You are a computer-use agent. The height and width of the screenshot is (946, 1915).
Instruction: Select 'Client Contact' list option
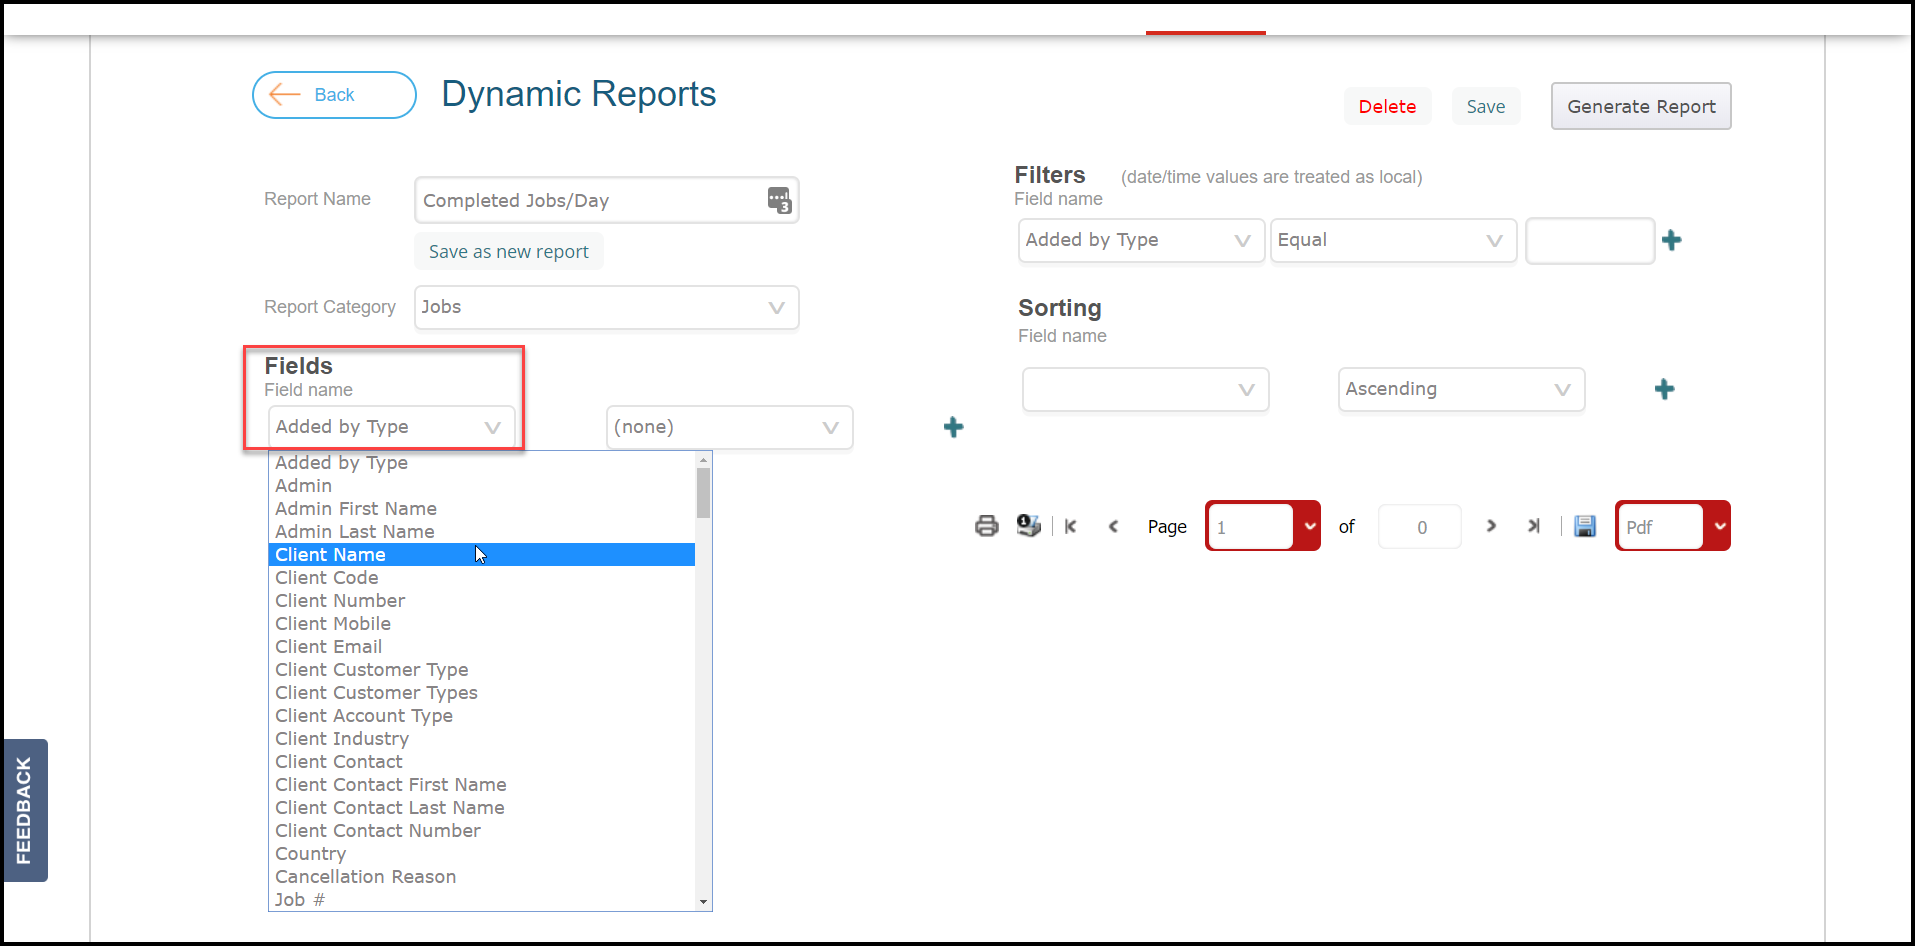482,762
